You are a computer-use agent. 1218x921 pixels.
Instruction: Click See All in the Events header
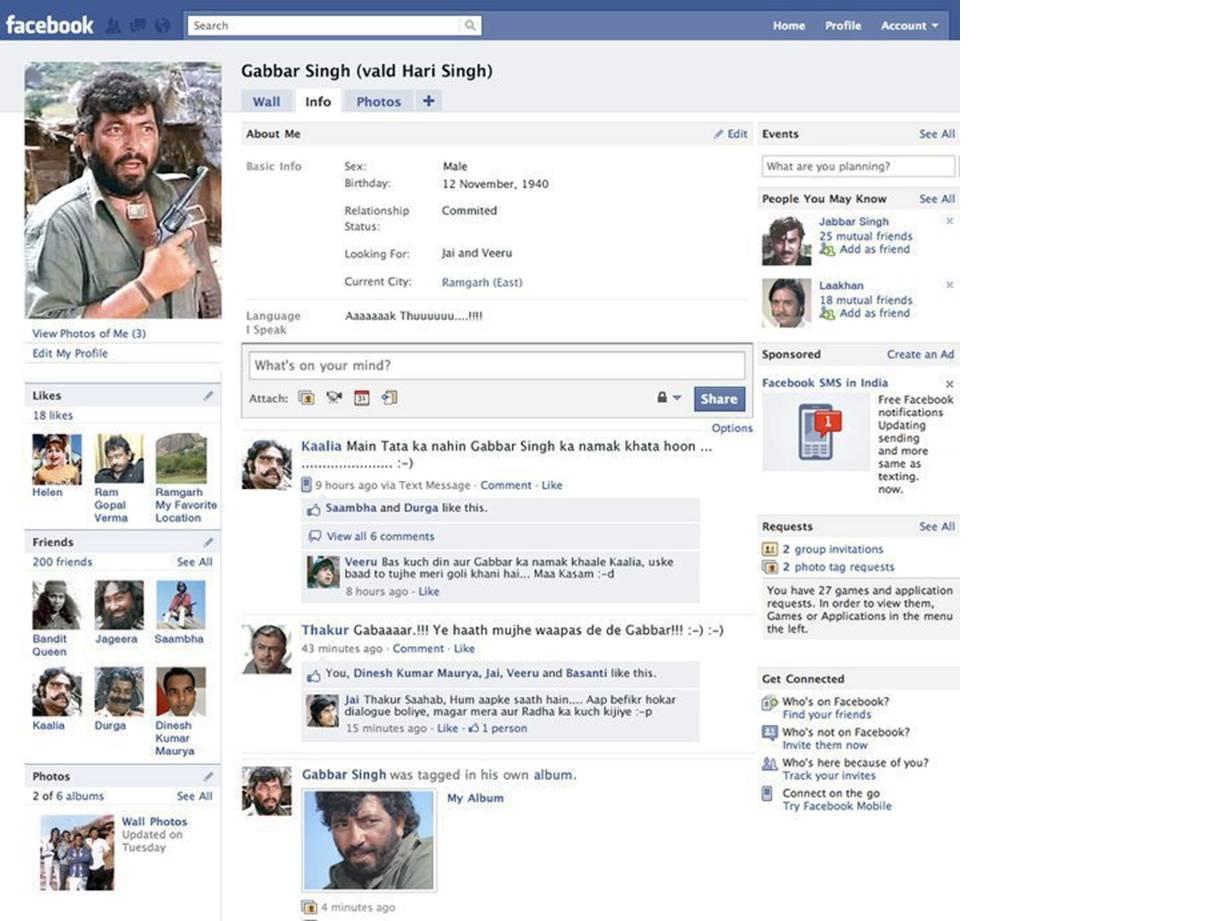937,134
